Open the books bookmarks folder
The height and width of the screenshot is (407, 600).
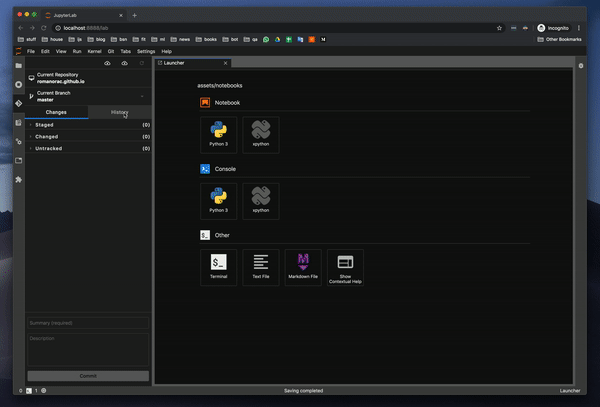pos(206,39)
